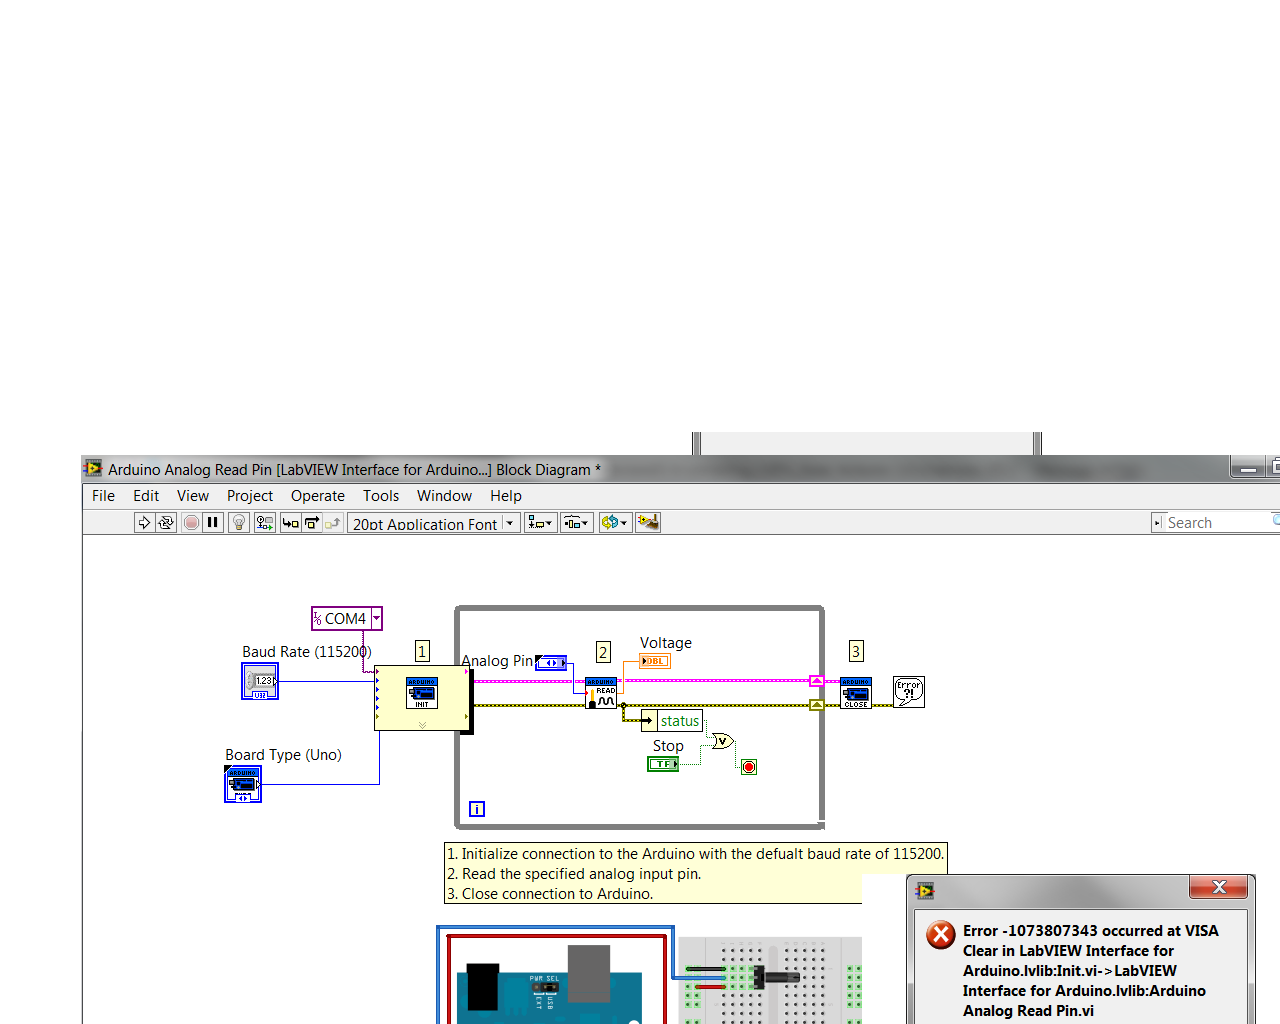
Task: Minimize the Block Diagram window
Action: click(x=1247, y=467)
